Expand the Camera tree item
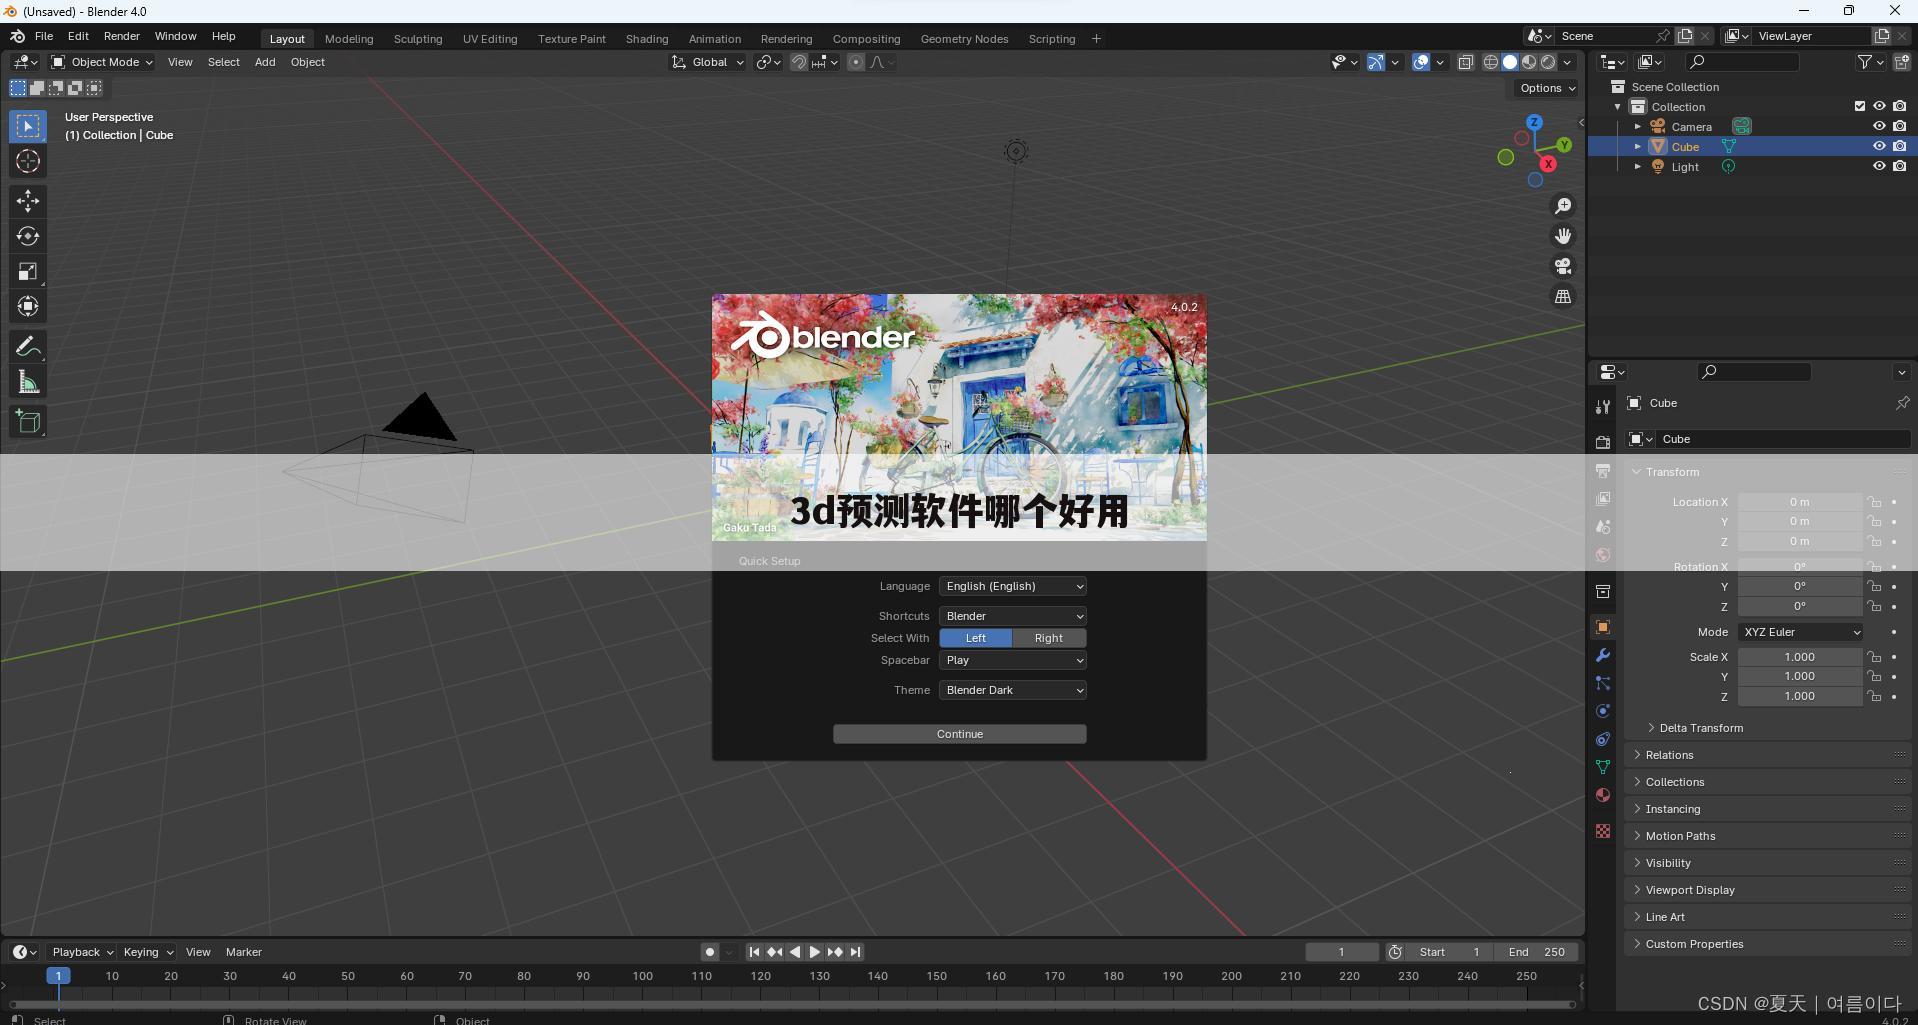This screenshot has height=1025, width=1918. click(1638, 127)
